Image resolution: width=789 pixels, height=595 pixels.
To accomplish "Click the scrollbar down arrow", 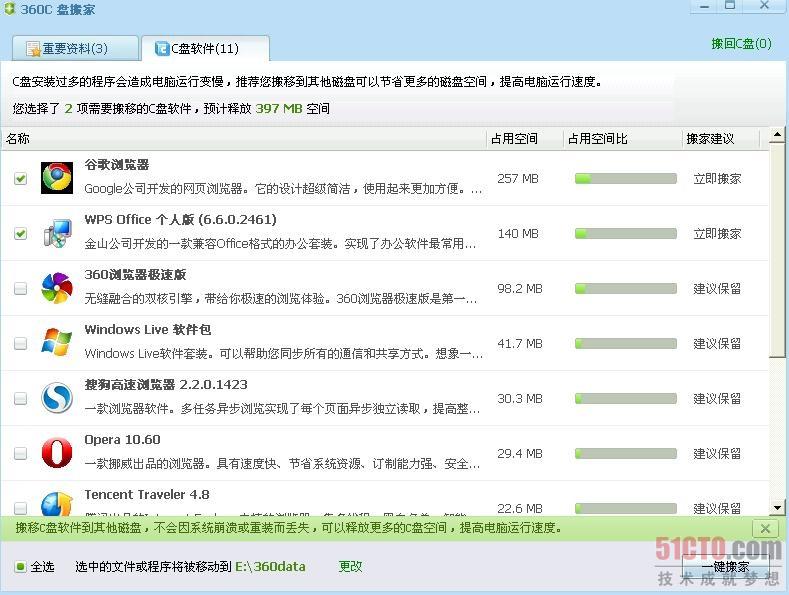I will click(x=777, y=507).
